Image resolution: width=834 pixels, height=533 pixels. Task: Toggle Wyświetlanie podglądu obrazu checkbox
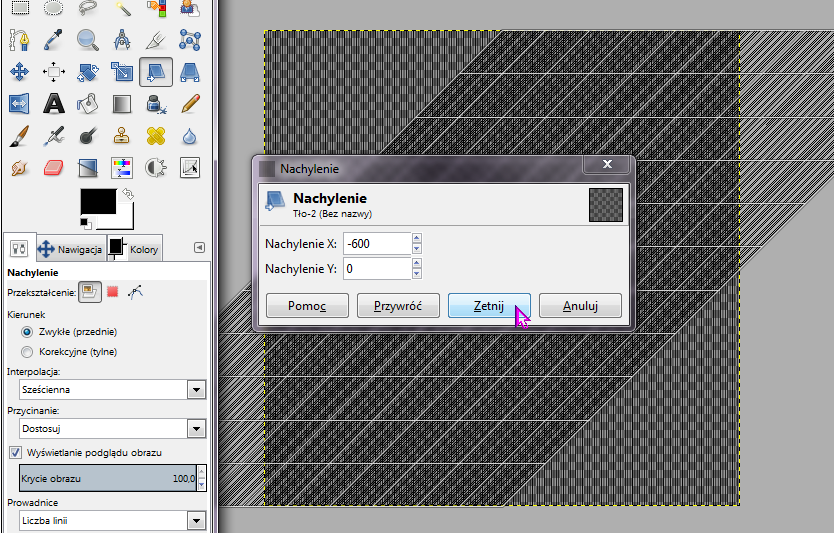[16, 453]
